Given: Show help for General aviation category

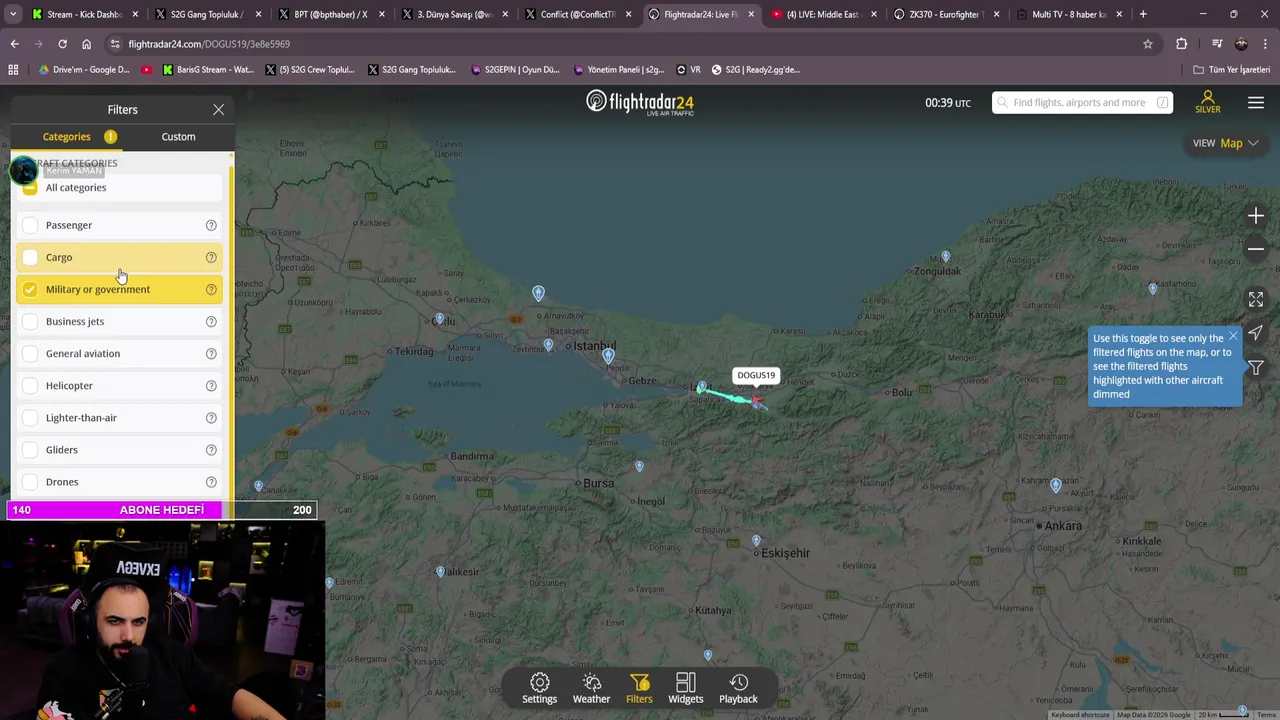Looking at the screenshot, I should [x=211, y=353].
